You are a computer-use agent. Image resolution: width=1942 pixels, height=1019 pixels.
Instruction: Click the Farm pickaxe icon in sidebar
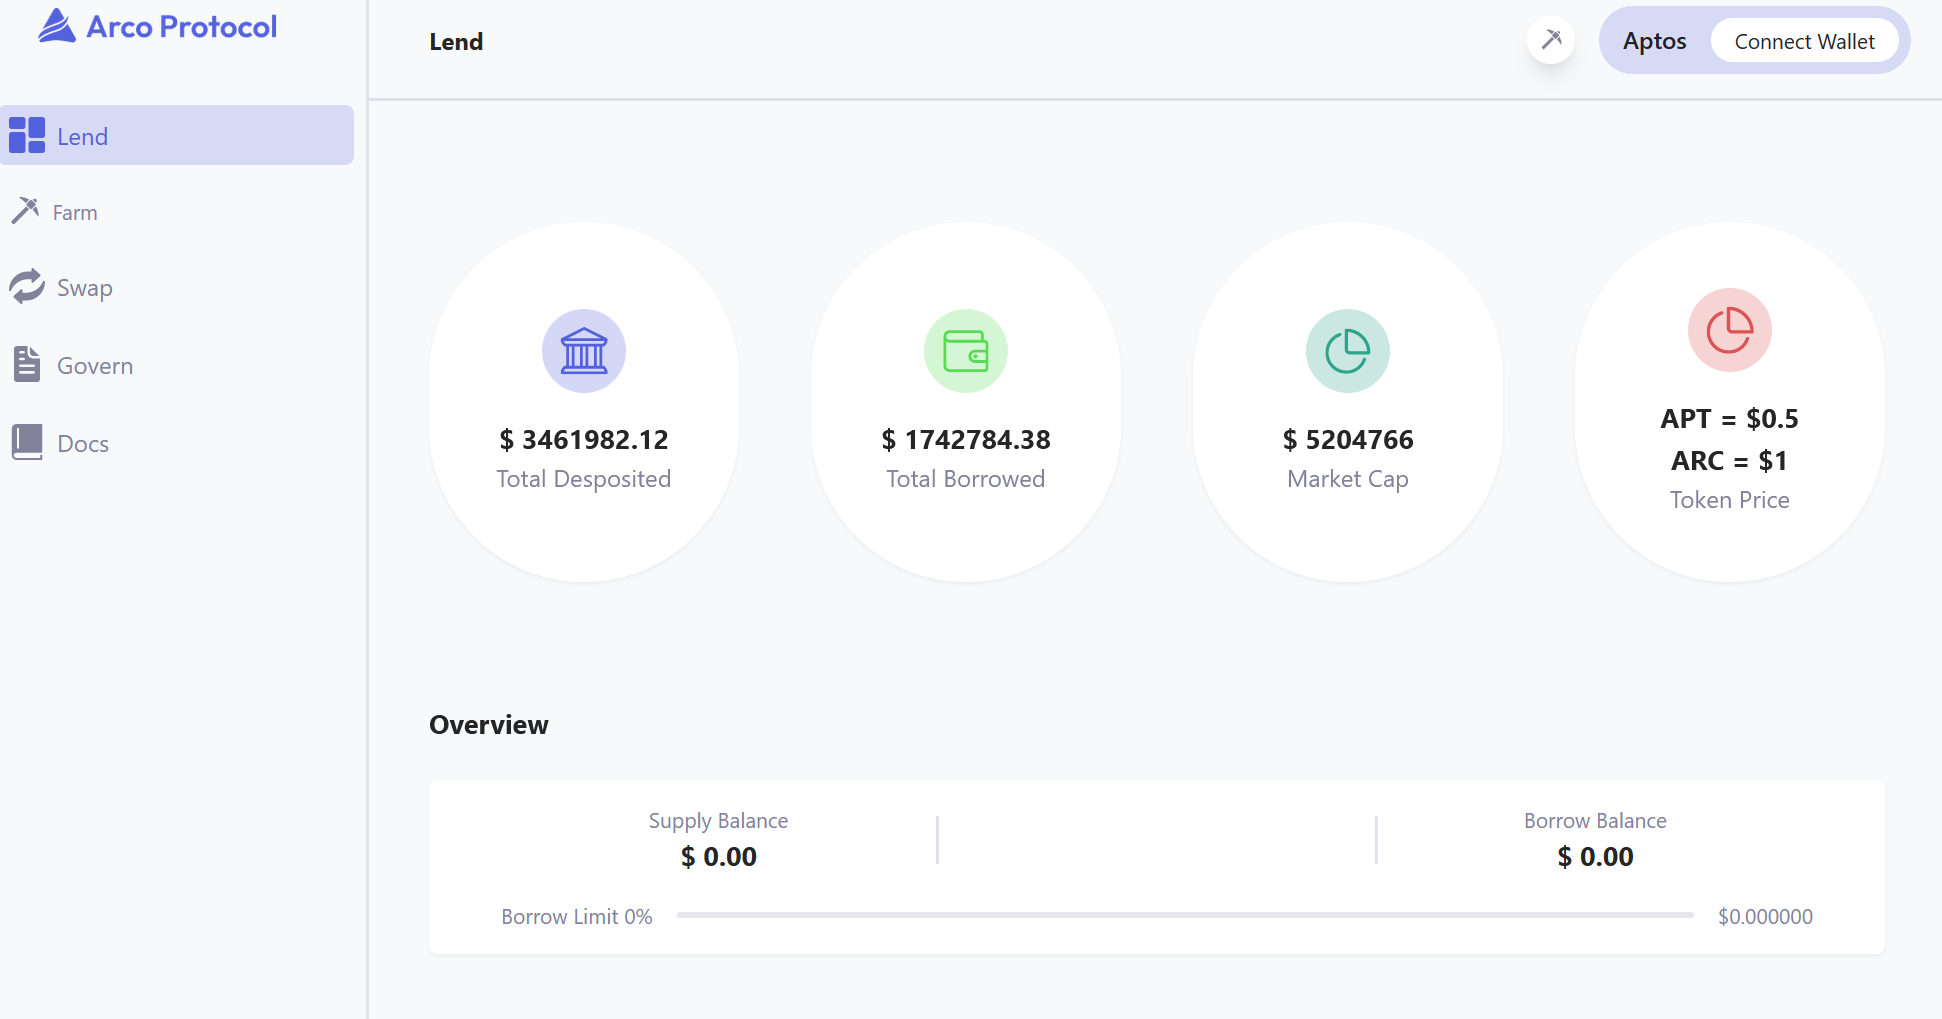click(x=25, y=211)
